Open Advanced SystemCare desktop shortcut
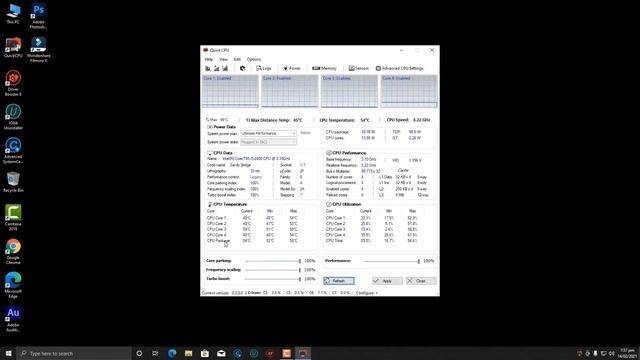Image resolution: width=640 pixels, height=360 pixels. 13,151
